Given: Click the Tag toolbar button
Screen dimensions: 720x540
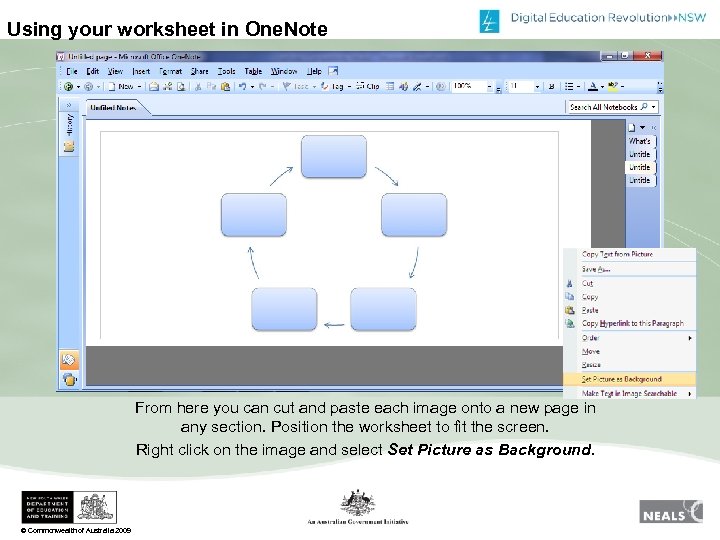Looking at the screenshot, I should (x=332, y=86).
